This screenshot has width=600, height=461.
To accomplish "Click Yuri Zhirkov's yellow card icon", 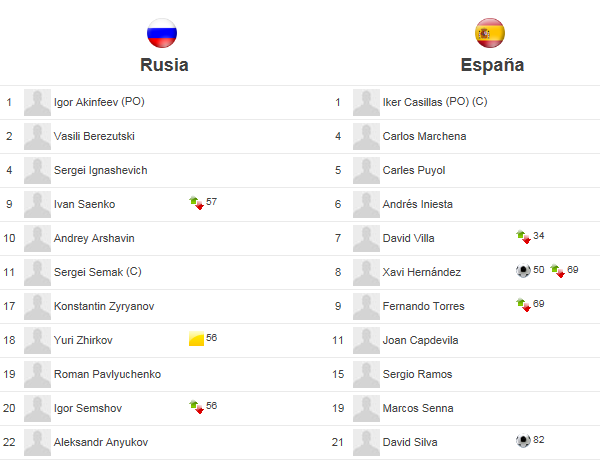I will [x=196, y=339].
